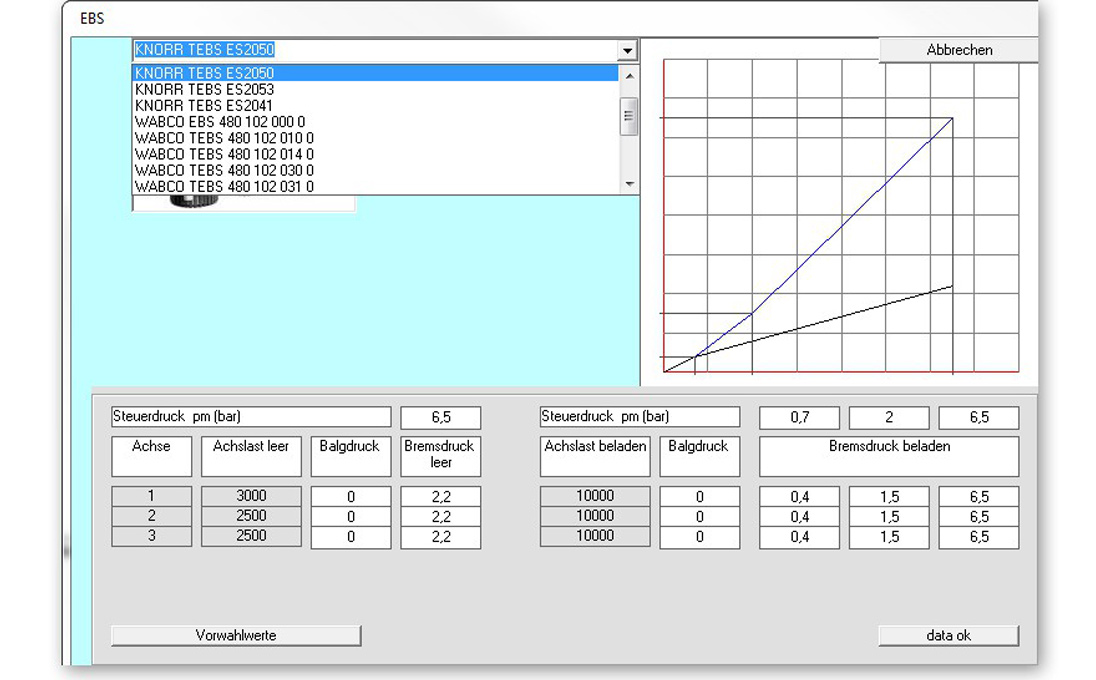This screenshot has height=680, width=1096.
Task: Click the left Steuerdruck value 6,5 field
Action: pyautogui.click(x=440, y=417)
